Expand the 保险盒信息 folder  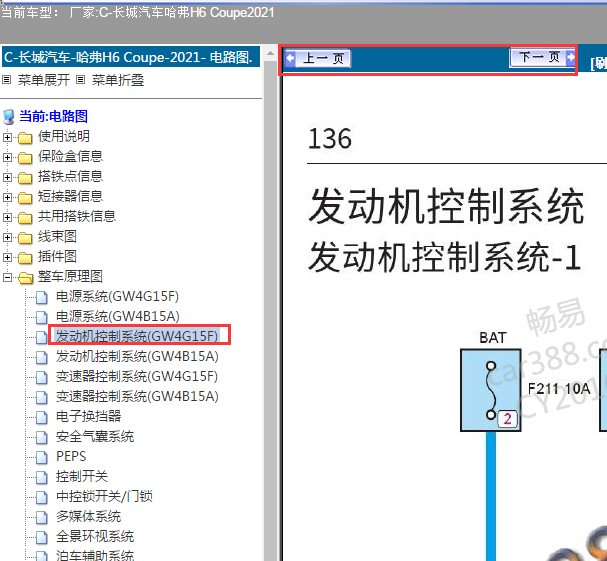click(7, 157)
